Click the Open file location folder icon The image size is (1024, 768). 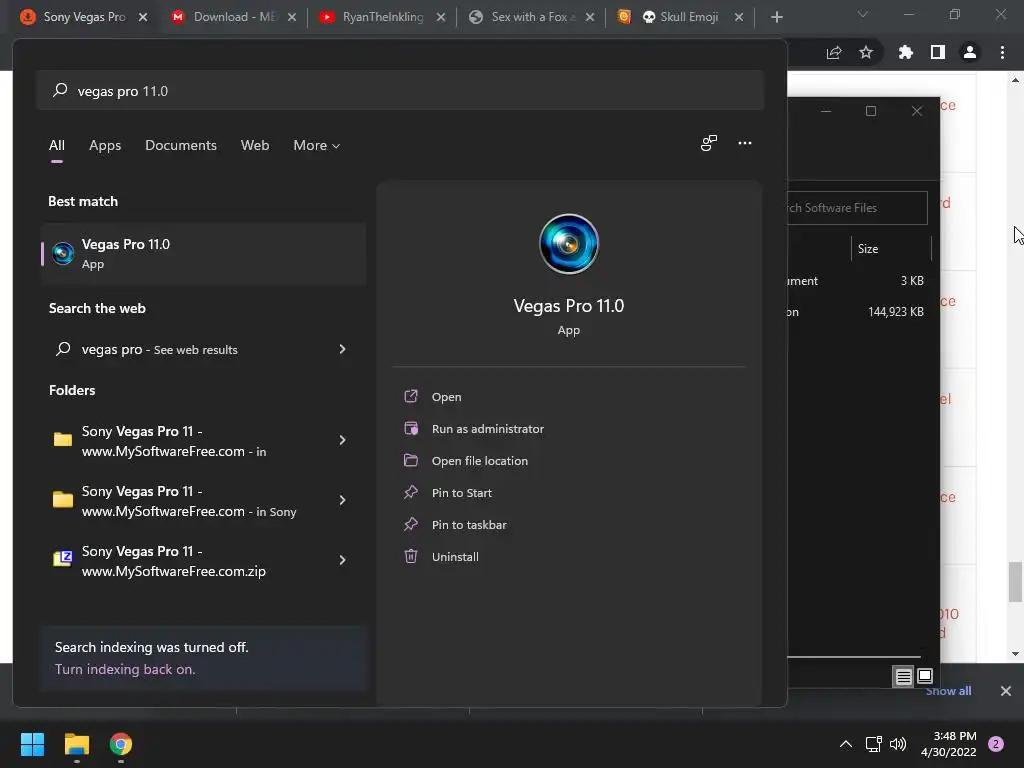[411, 460]
